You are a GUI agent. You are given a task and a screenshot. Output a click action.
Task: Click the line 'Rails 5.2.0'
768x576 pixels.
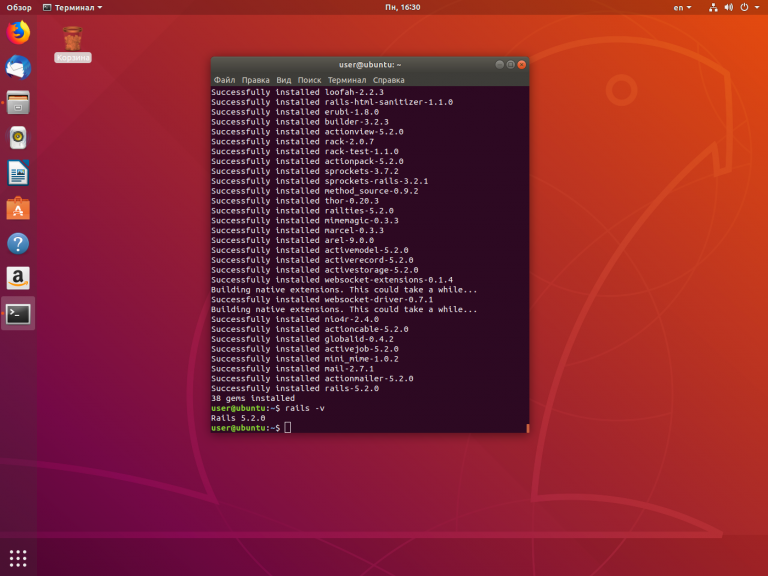pos(238,418)
